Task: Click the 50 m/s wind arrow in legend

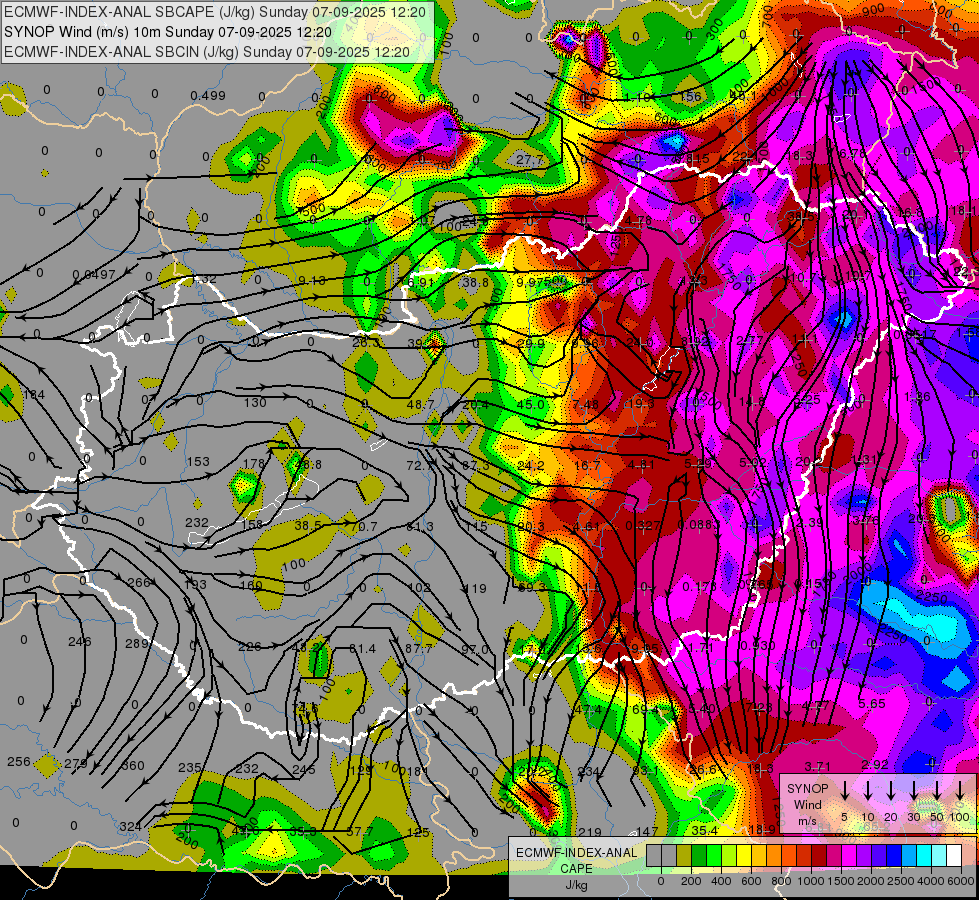Action: (x=937, y=791)
